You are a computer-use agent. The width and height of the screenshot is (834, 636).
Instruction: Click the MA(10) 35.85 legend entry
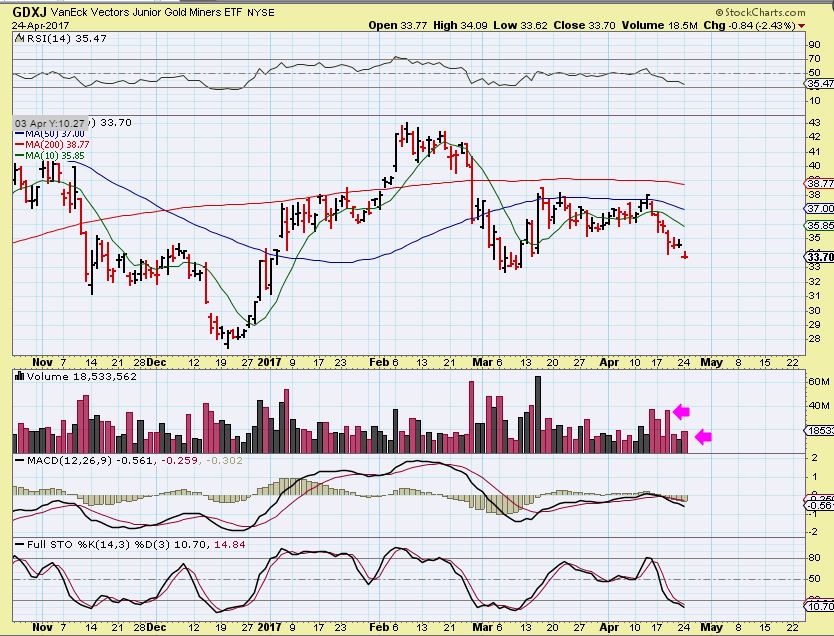[49, 156]
